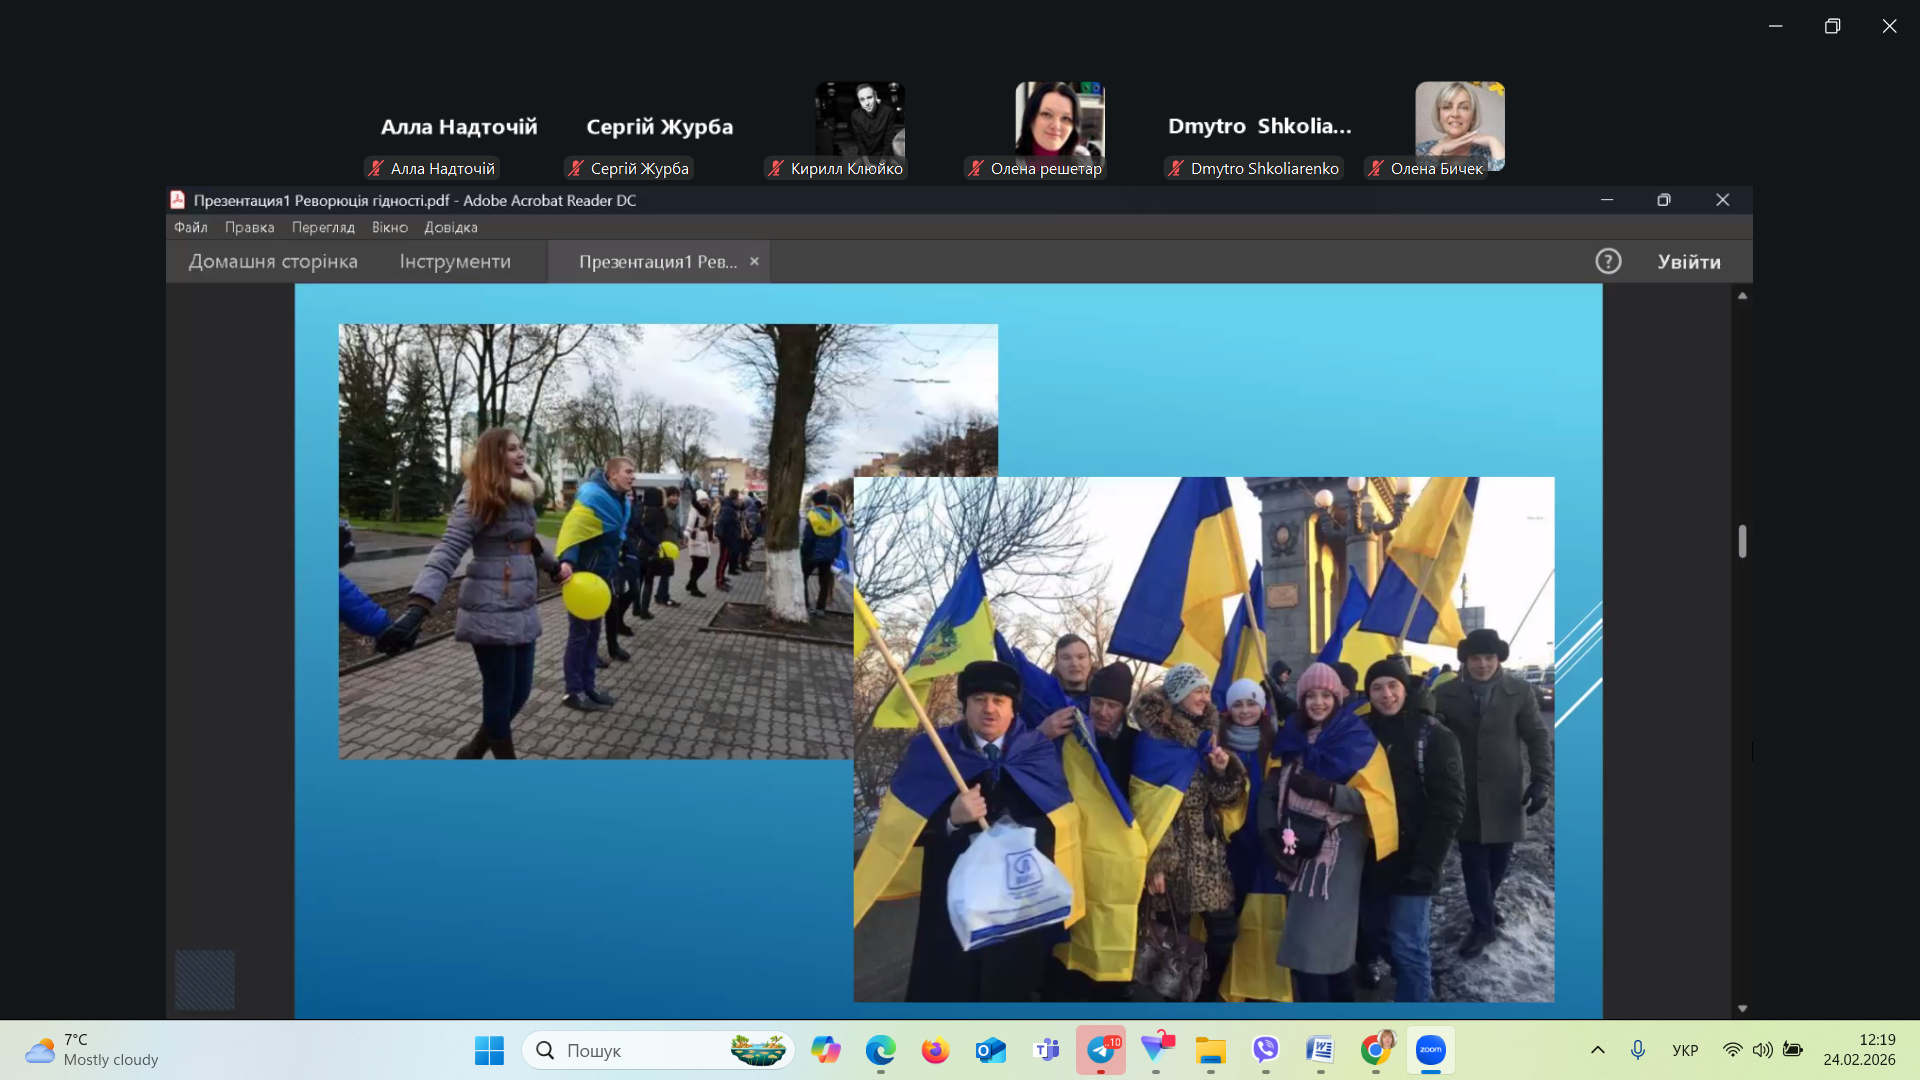Launch Firefox from the taskbar
The height and width of the screenshot is (1080, 1920).
click(935, 1050)
